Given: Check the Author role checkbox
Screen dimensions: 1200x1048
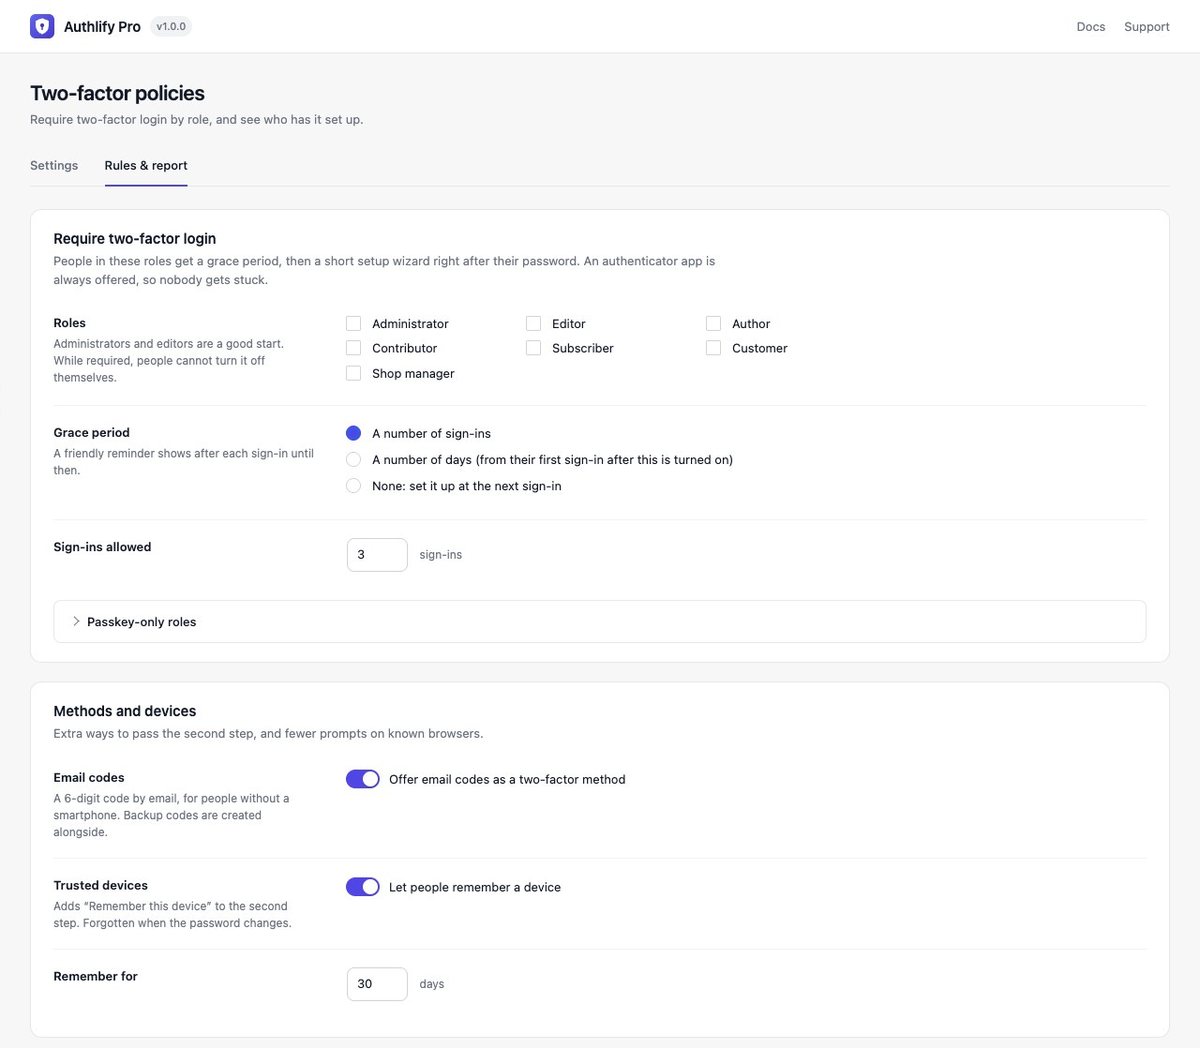Looking at the screenshot, I should pos(713,323).
